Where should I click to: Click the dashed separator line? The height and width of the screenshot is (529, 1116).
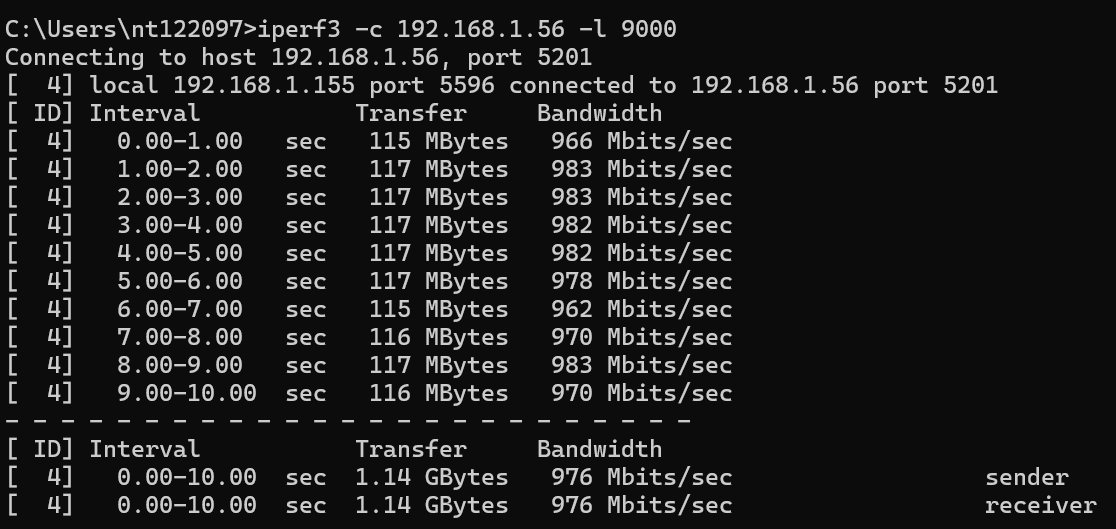[348, 421]
